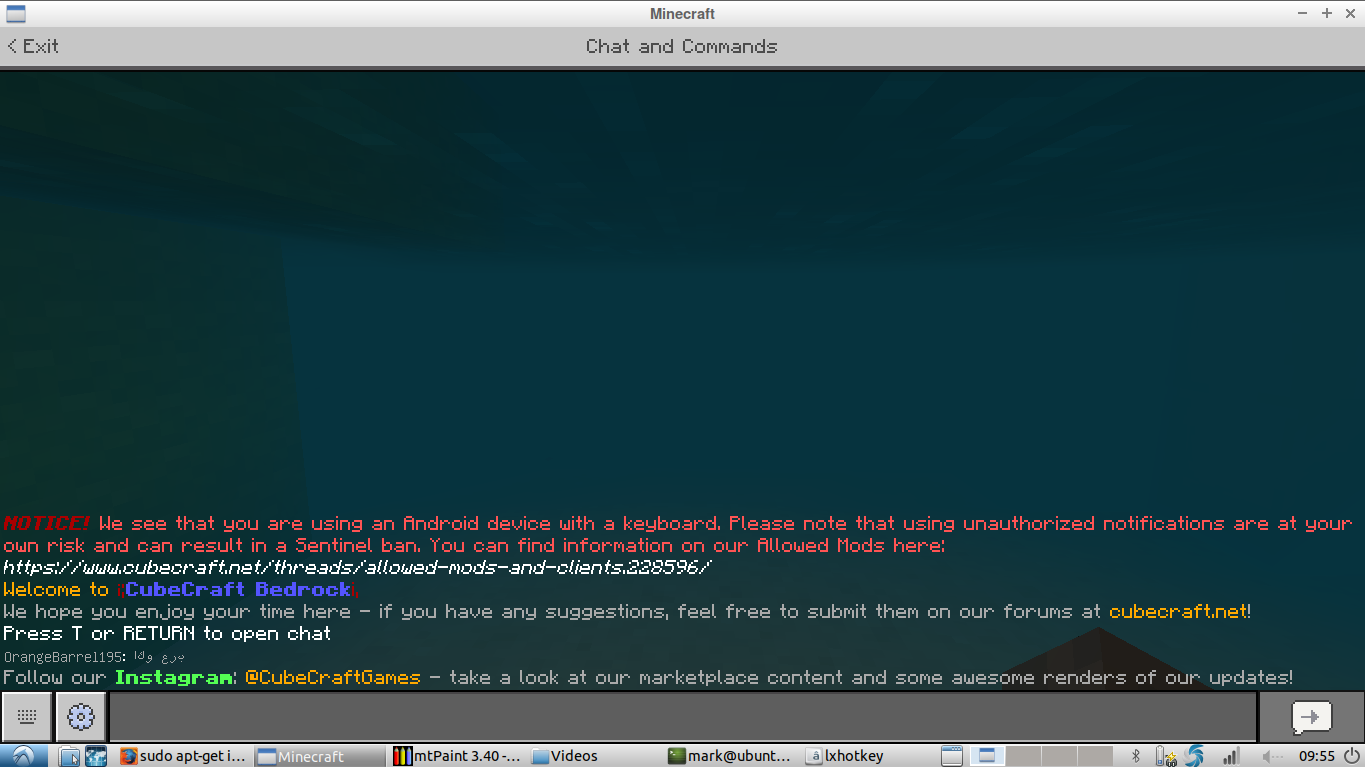This screenshot has height=767, width=1365.
Task: Click the 09:55 clock
Action: (1316, 756)
